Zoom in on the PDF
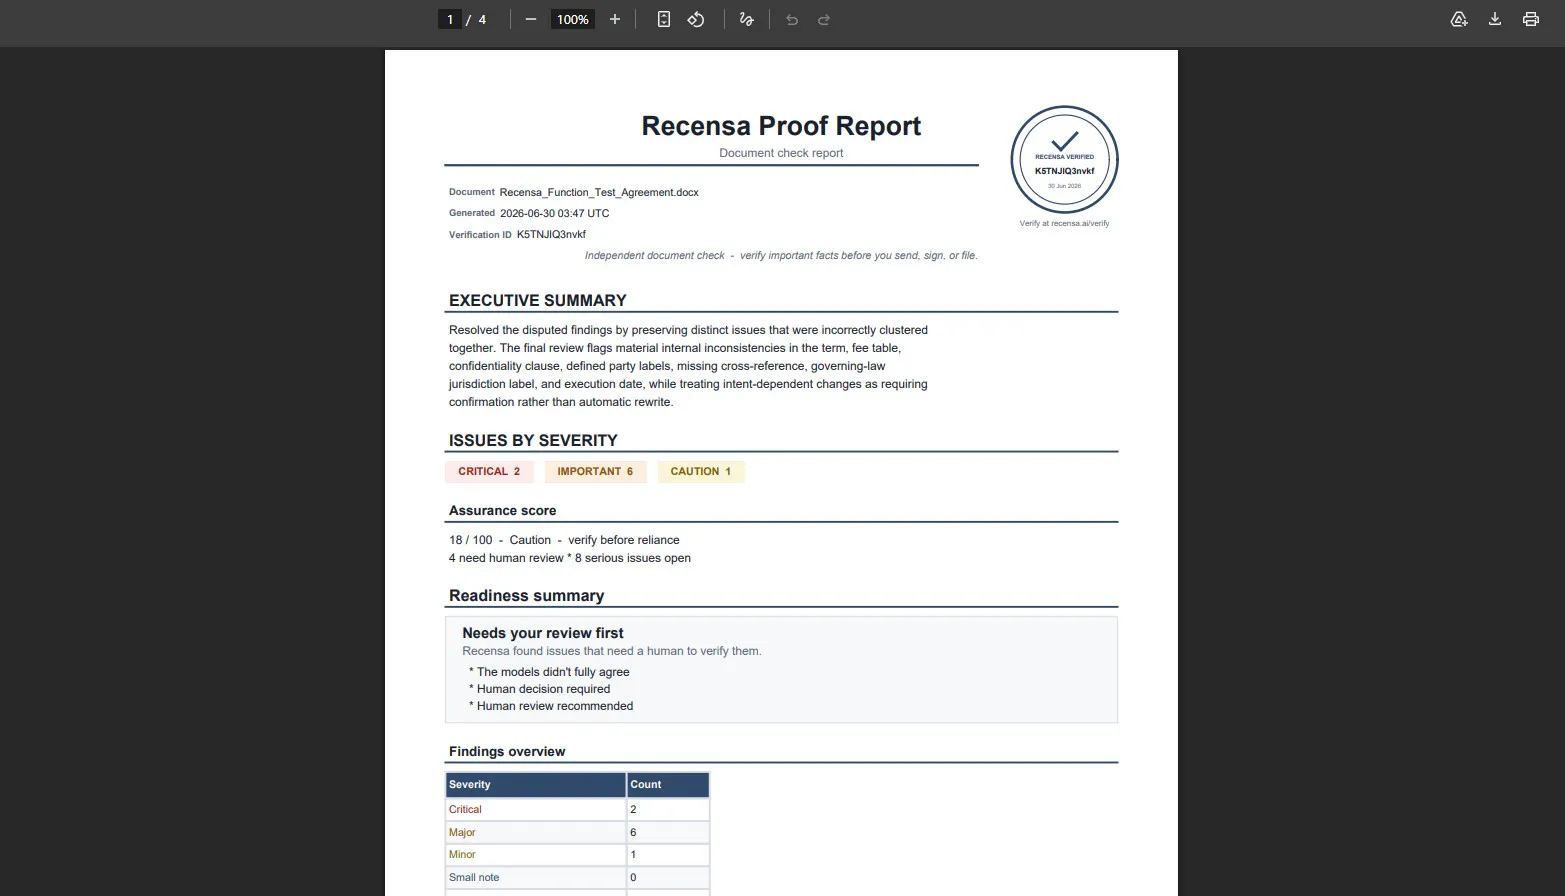Viewport: 1565px width, 896px height. pyautogui.click(x=615, y=19)
